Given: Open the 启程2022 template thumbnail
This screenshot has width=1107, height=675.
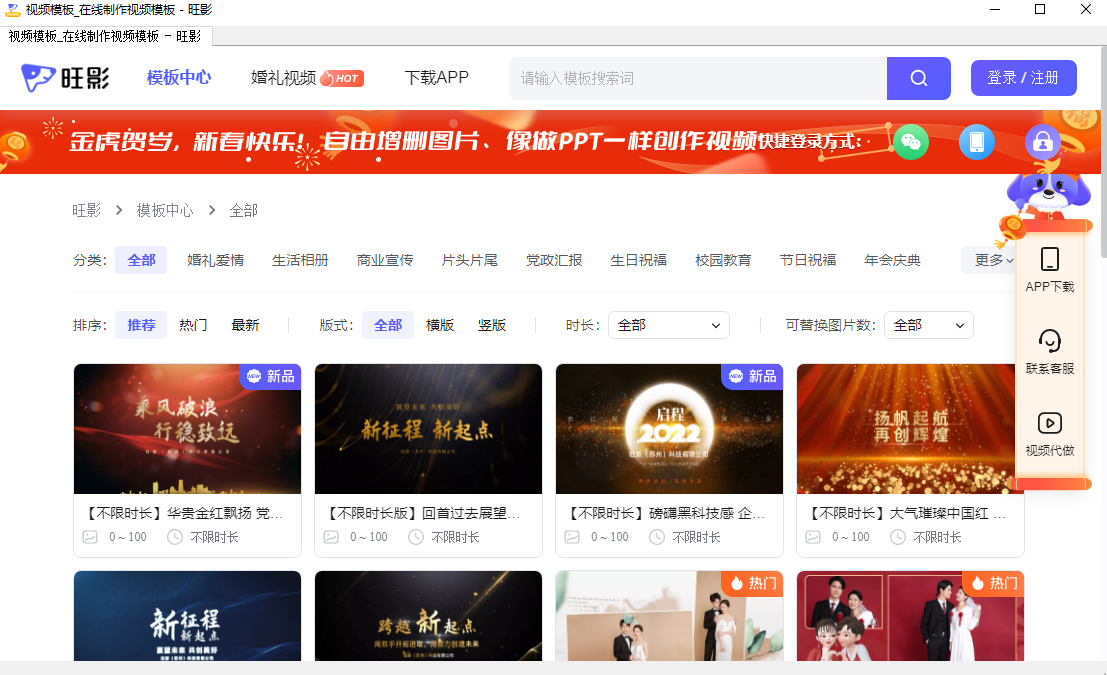Looking at the screenshot, I should click(669, 428).
